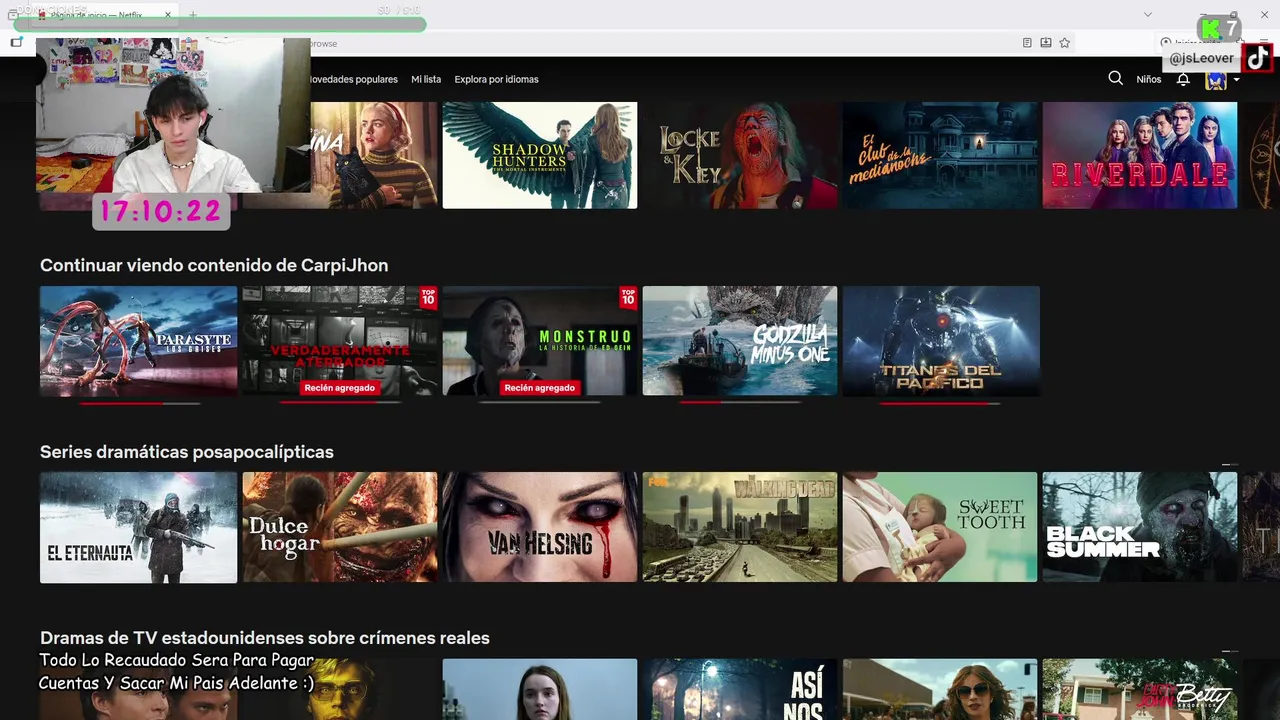
Task: Open Netflix search magnifier icon
Action: [x=1116, y=78]
